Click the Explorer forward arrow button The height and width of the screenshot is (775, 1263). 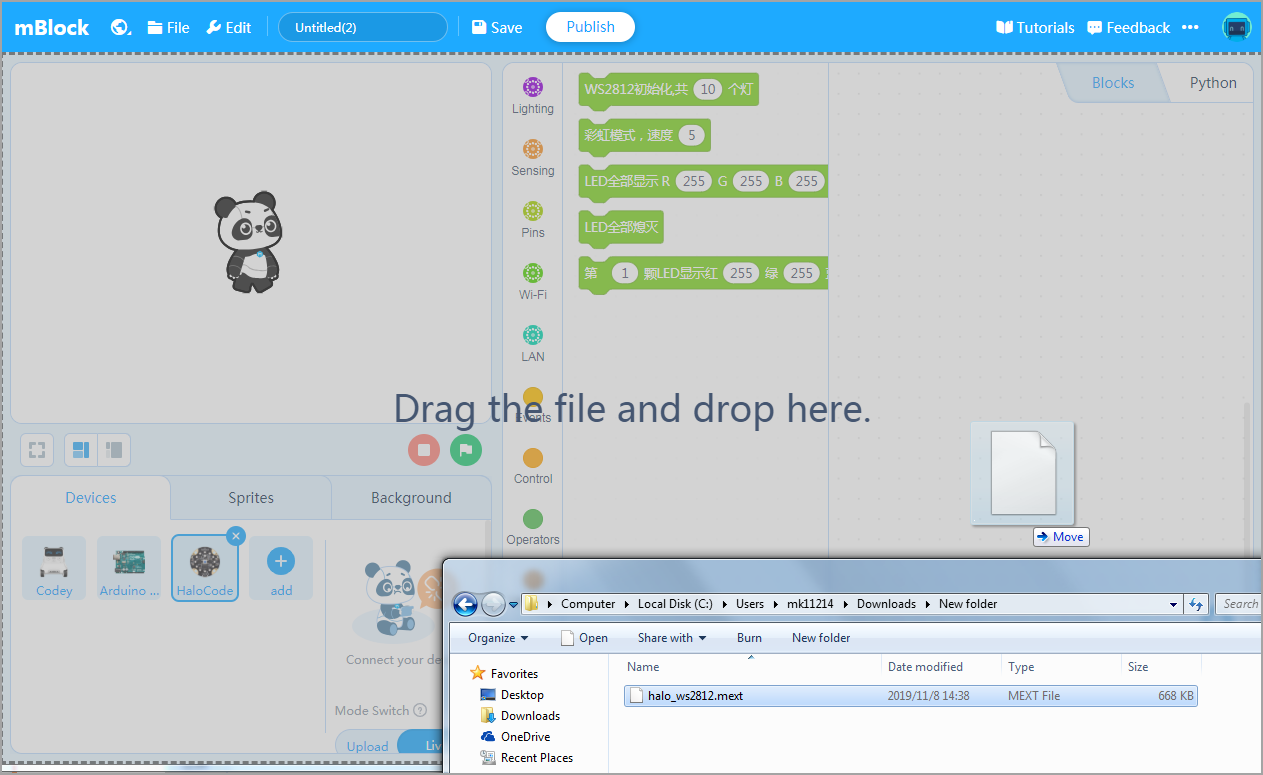[493, 604]
